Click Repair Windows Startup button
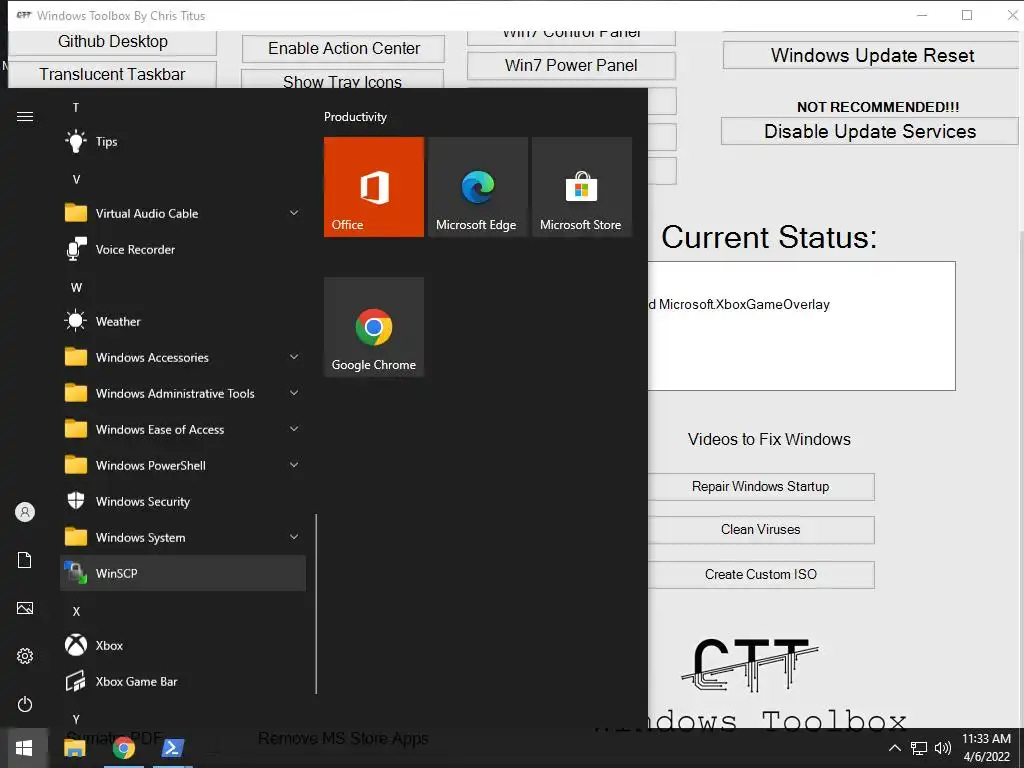The image size is (1024, 768). pos(761,487)
